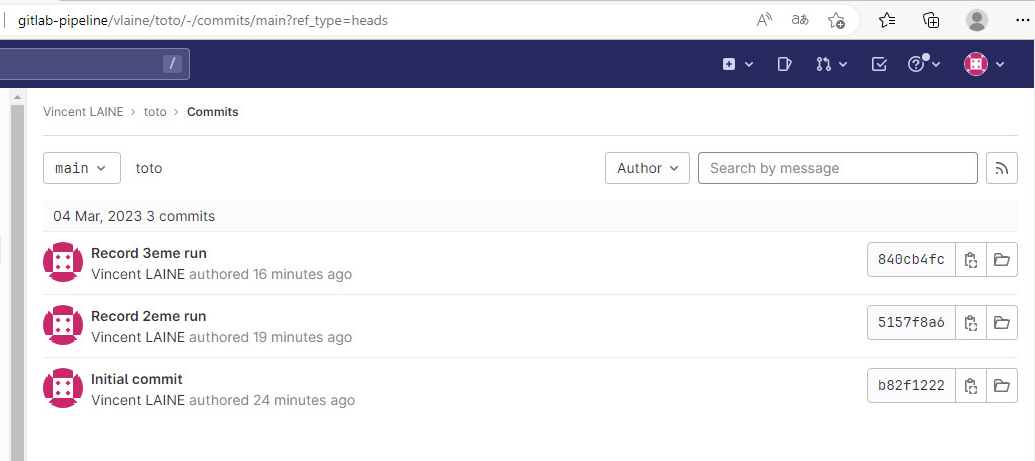Click the sidebar scrollbar up arrow
The image size is (1035, 461).
coord(17,98)
